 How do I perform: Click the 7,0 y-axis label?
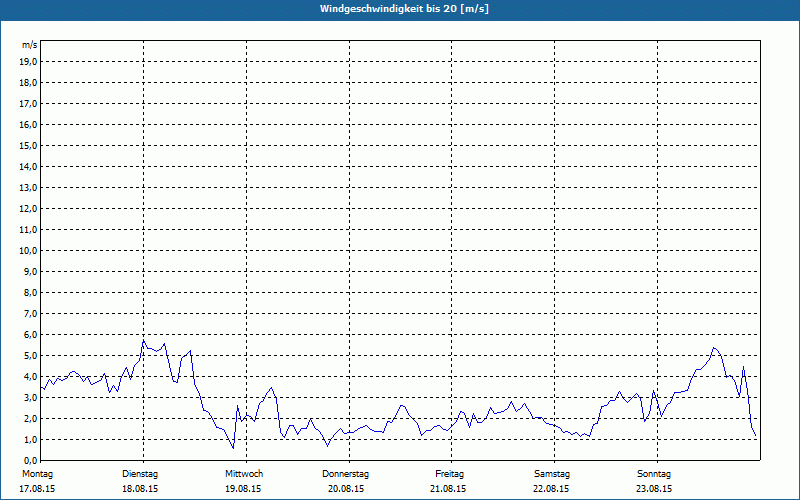pos(31,313)
